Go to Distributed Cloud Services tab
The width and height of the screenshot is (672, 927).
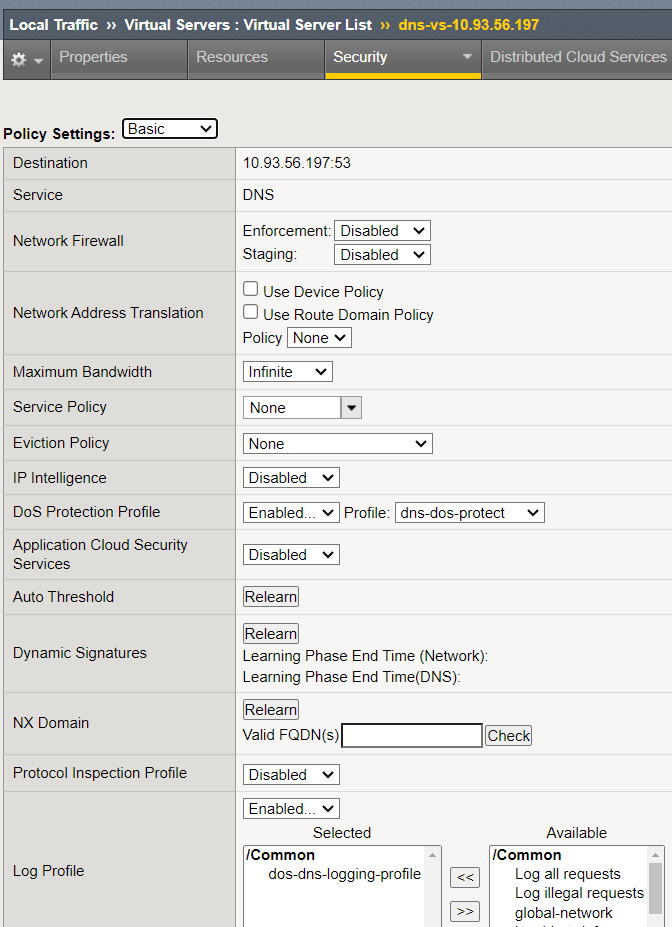[x=578, y=58]
